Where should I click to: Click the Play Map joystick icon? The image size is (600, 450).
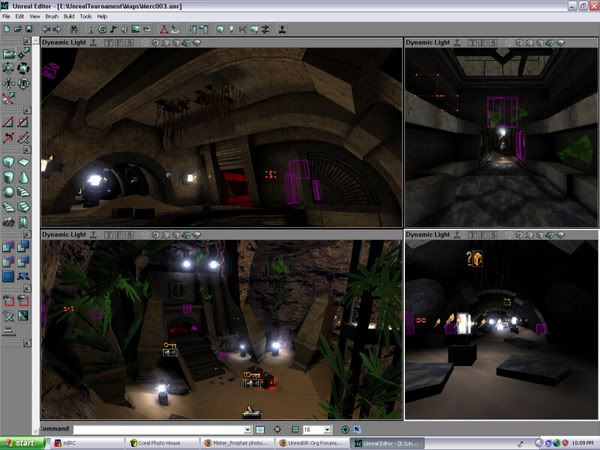coord(282,29)
